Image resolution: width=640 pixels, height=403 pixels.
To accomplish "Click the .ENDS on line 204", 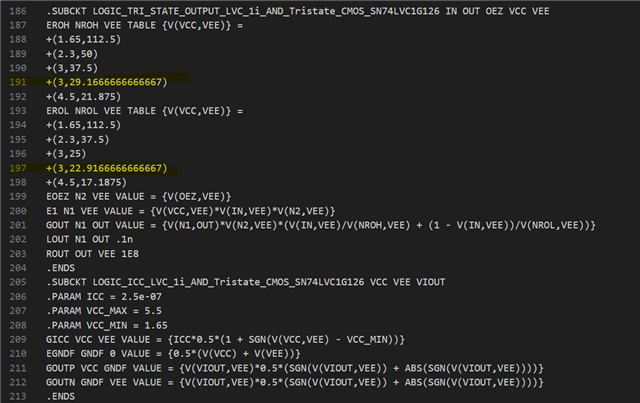I will [60, 268].
